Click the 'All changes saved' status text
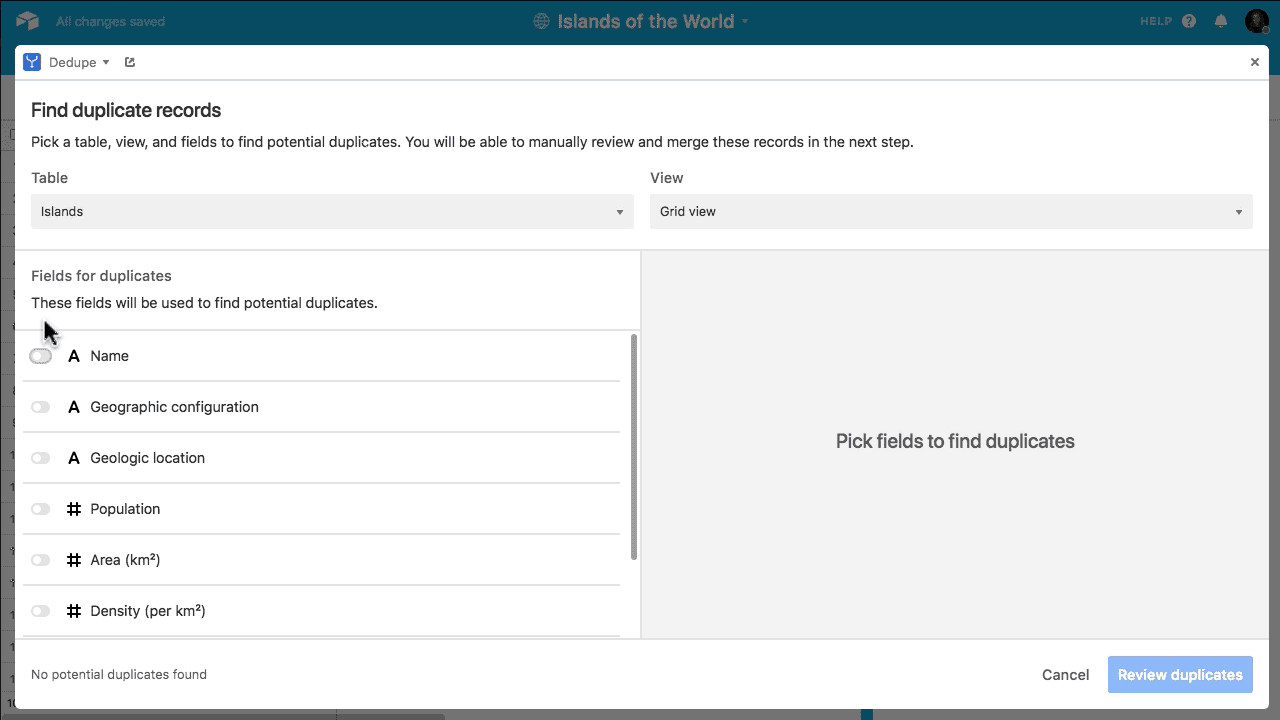The height and width of the screenshot is (720, 1280). pyautogui.click(x=110, y=21)
